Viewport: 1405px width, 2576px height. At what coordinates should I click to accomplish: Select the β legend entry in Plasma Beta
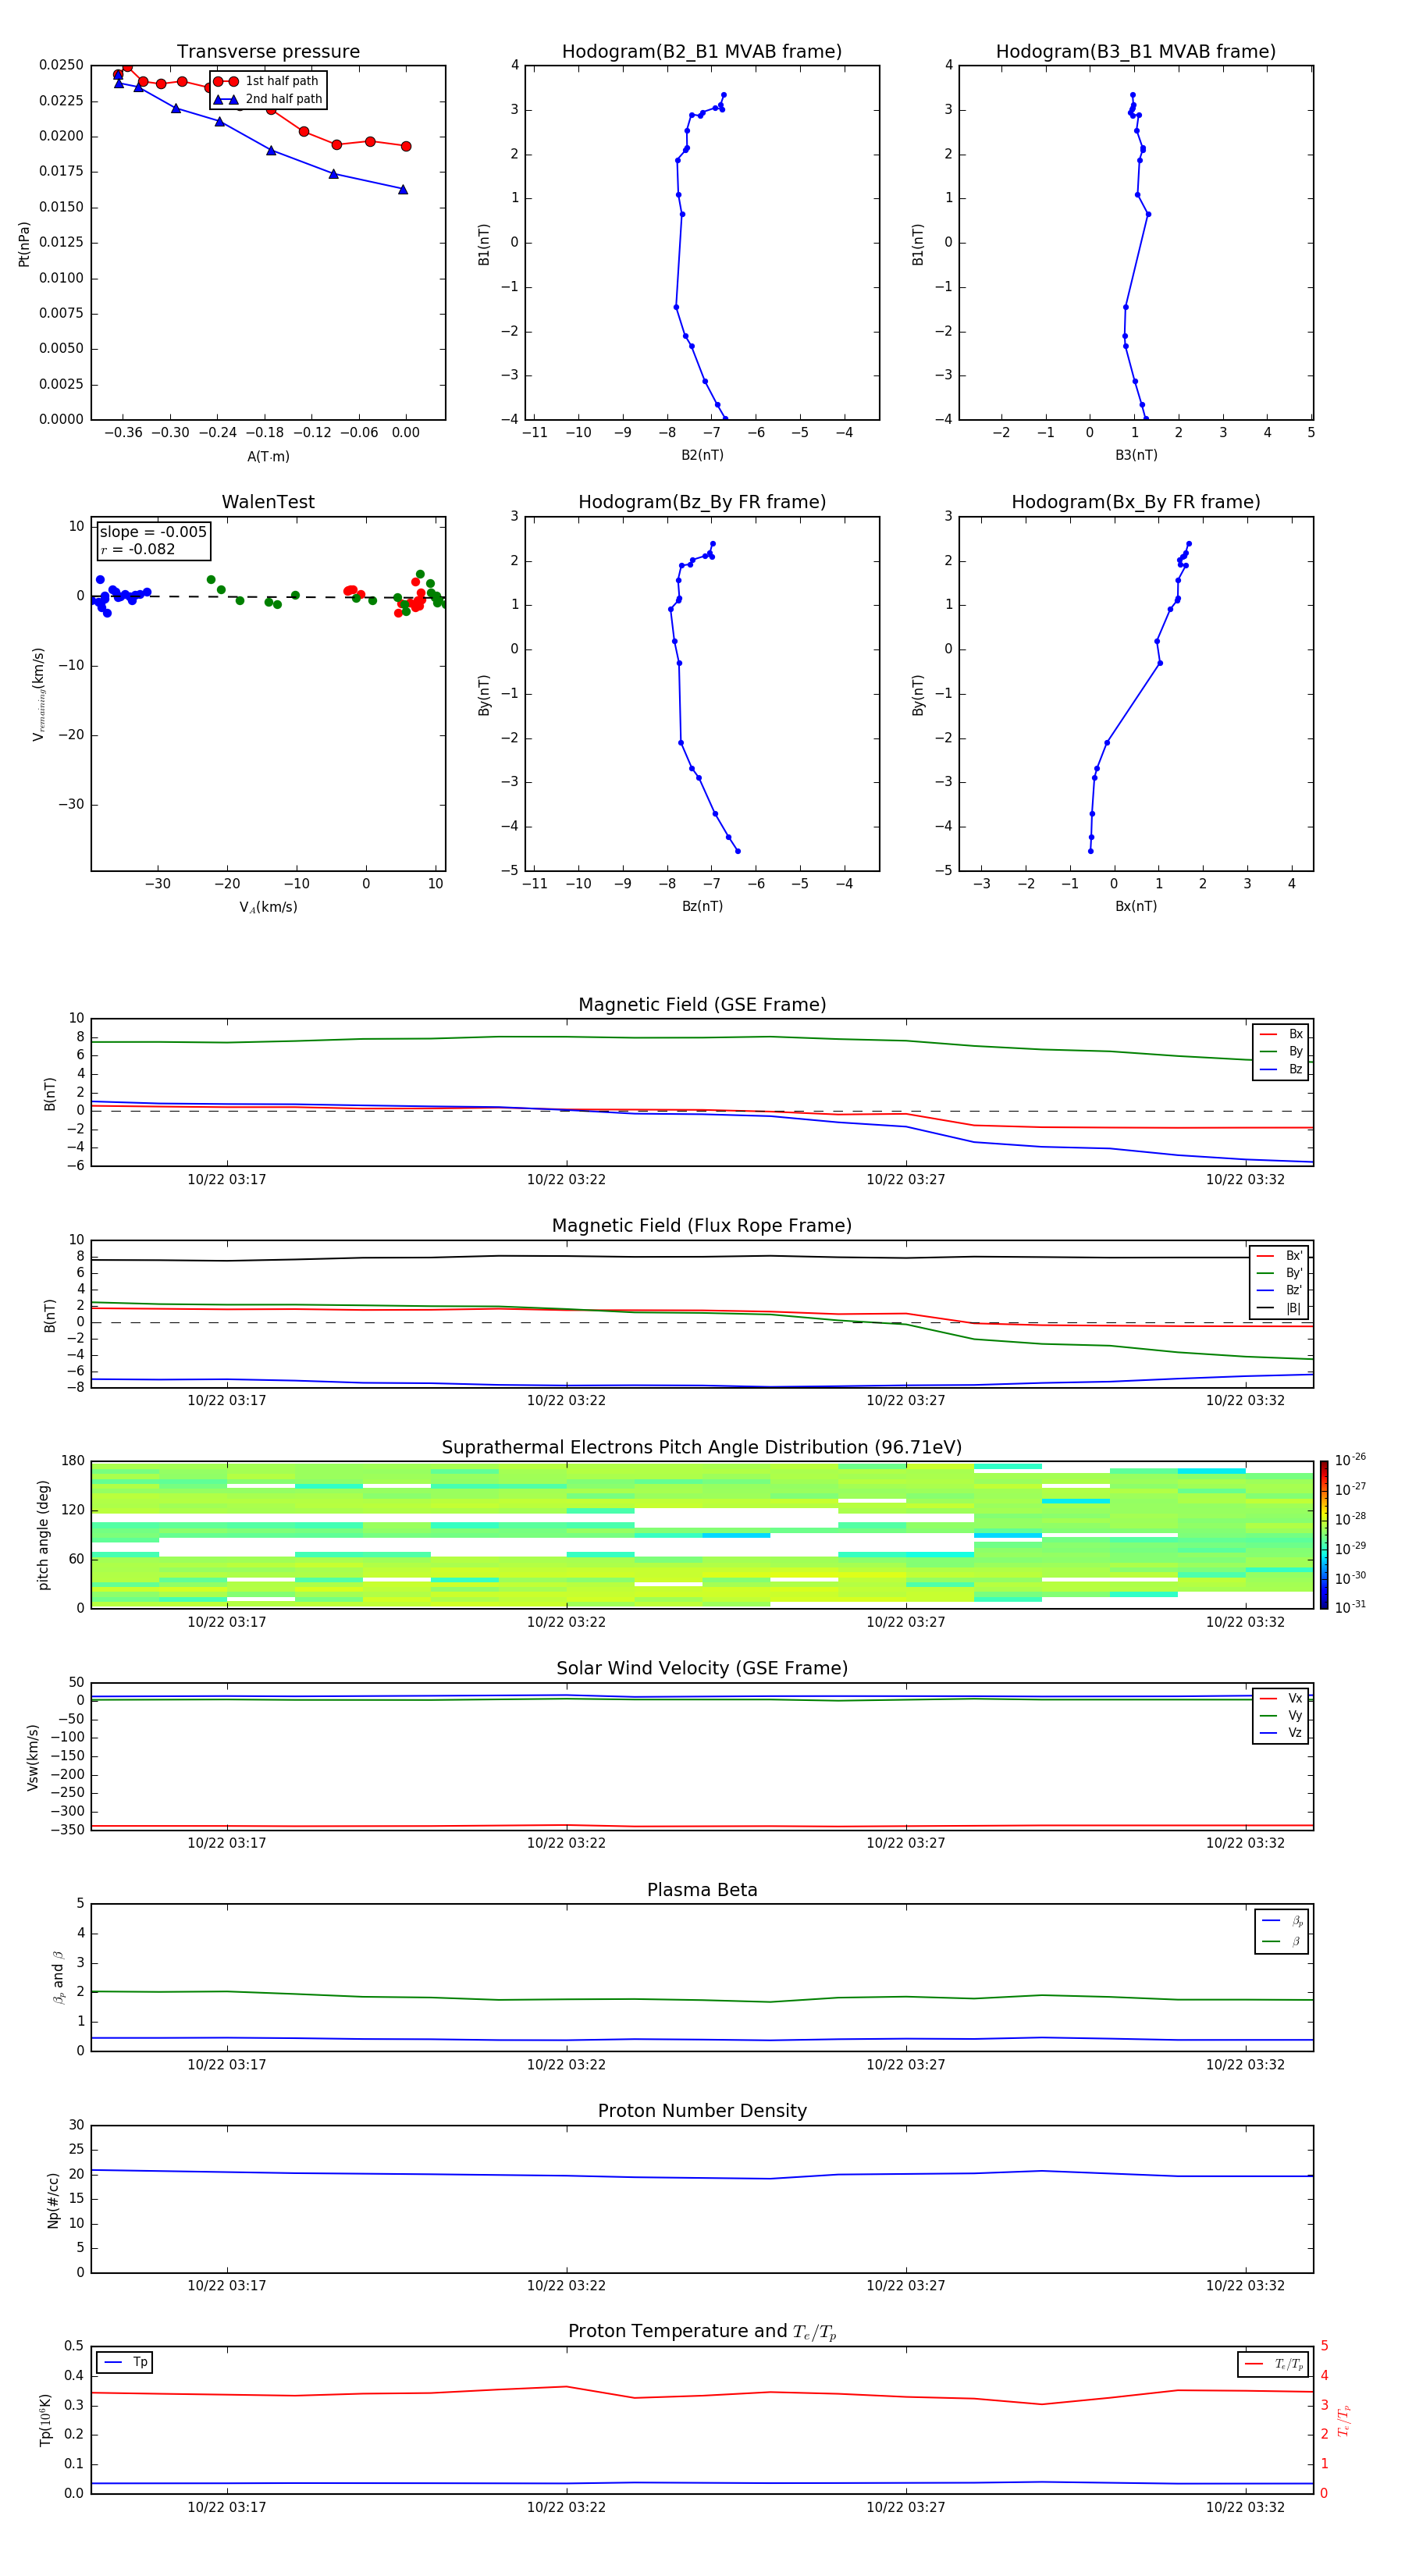click(x=1282, y=1941)
